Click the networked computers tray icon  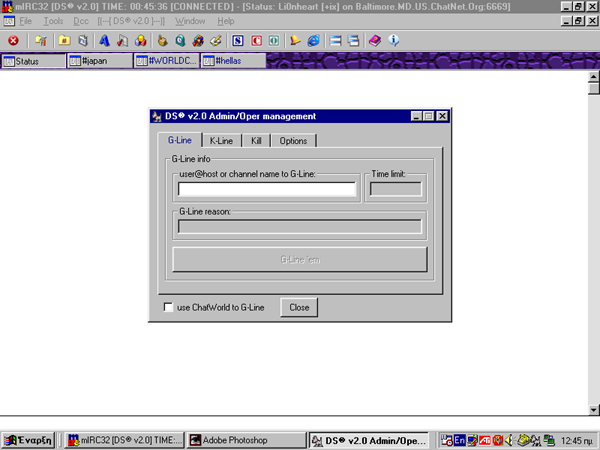click(549, 440)
